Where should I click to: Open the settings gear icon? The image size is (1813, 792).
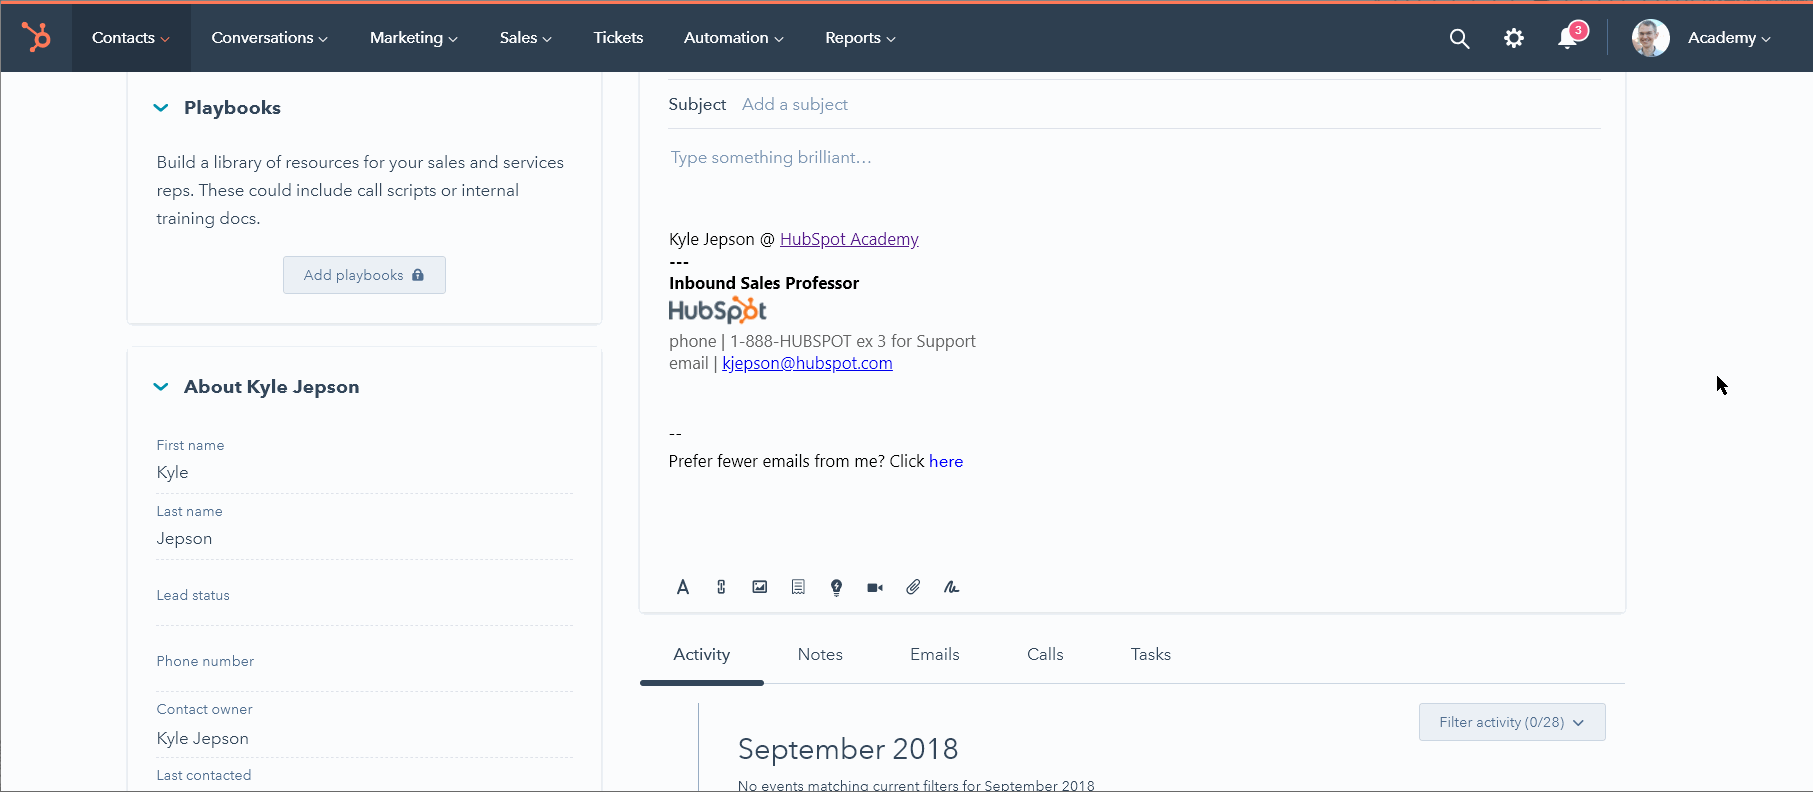1514,38
